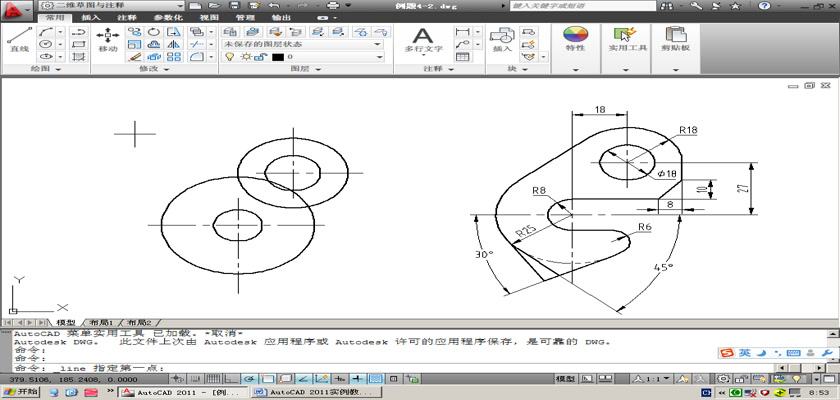Open the Windows 开始 Start button
840x400 pixels.
coord(20,392)
